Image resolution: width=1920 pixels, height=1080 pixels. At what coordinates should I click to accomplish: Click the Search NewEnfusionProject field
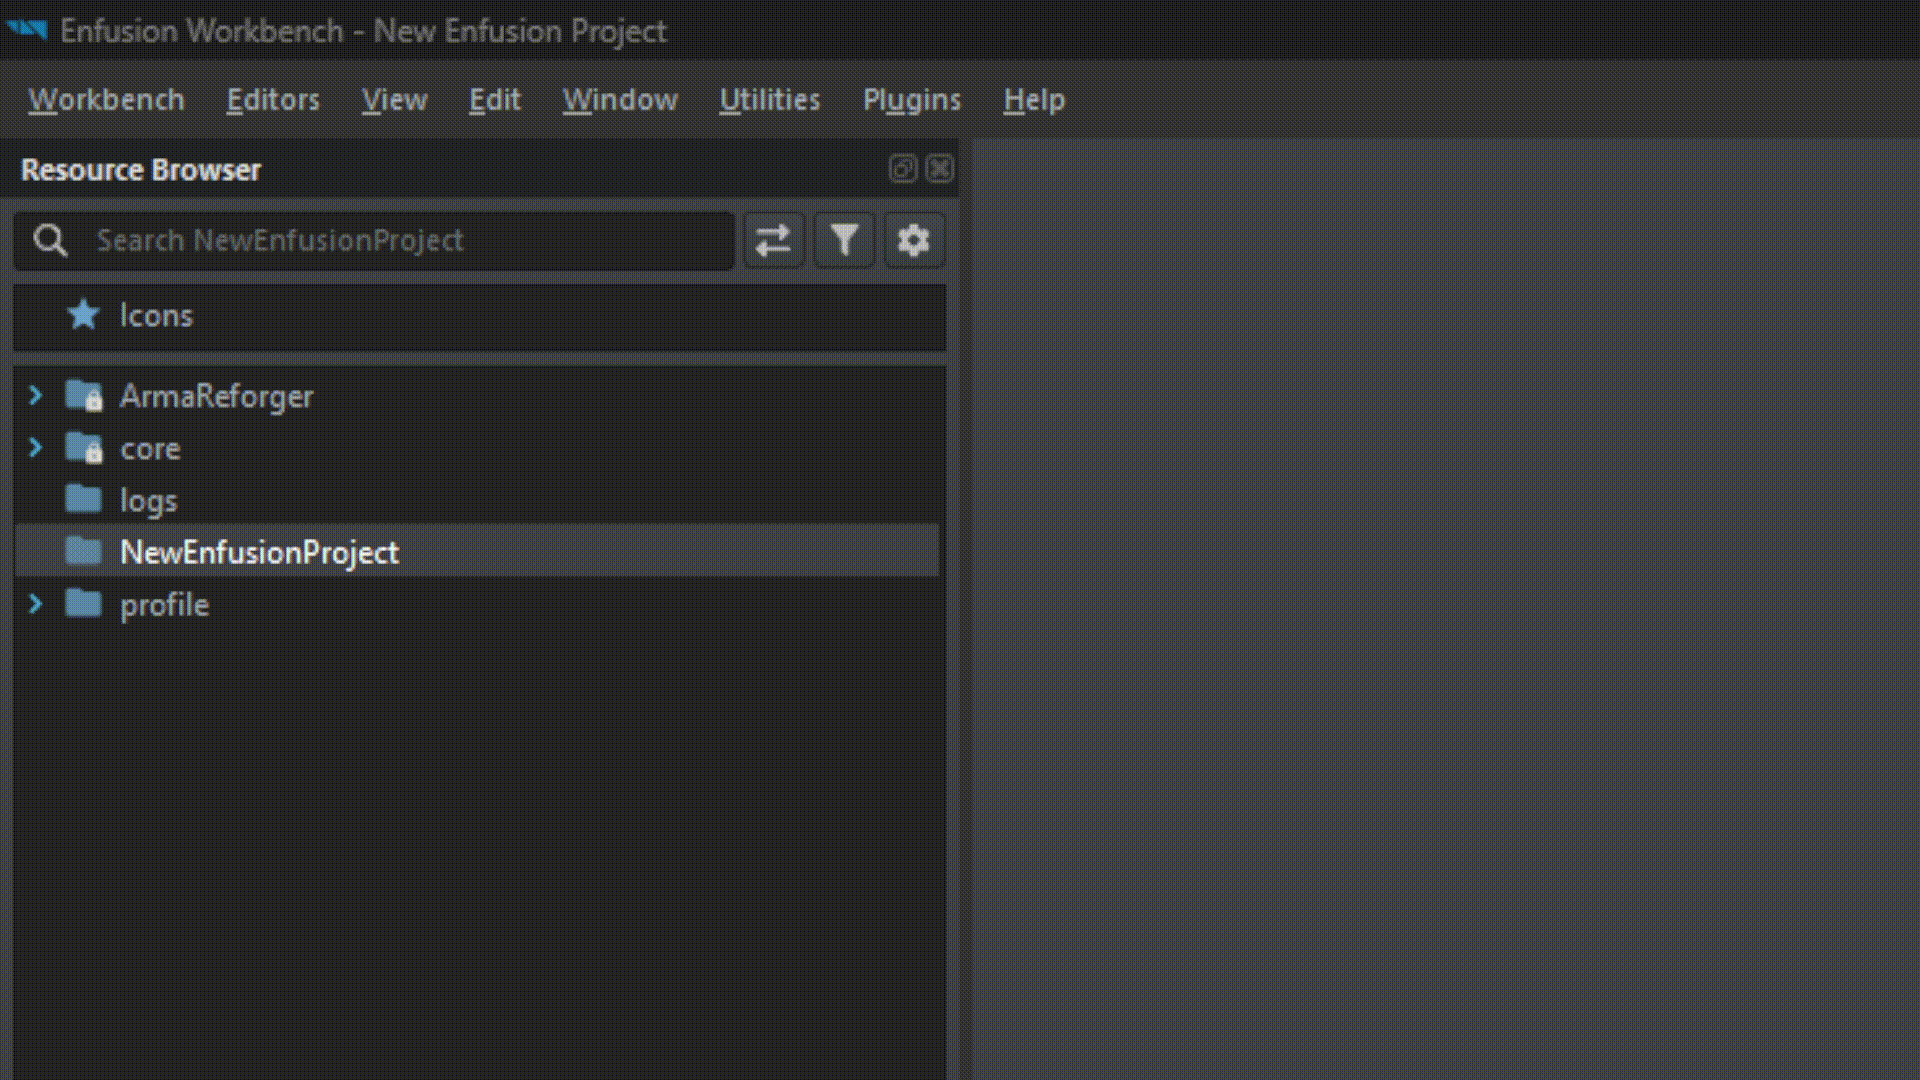(x=374, y=241)
